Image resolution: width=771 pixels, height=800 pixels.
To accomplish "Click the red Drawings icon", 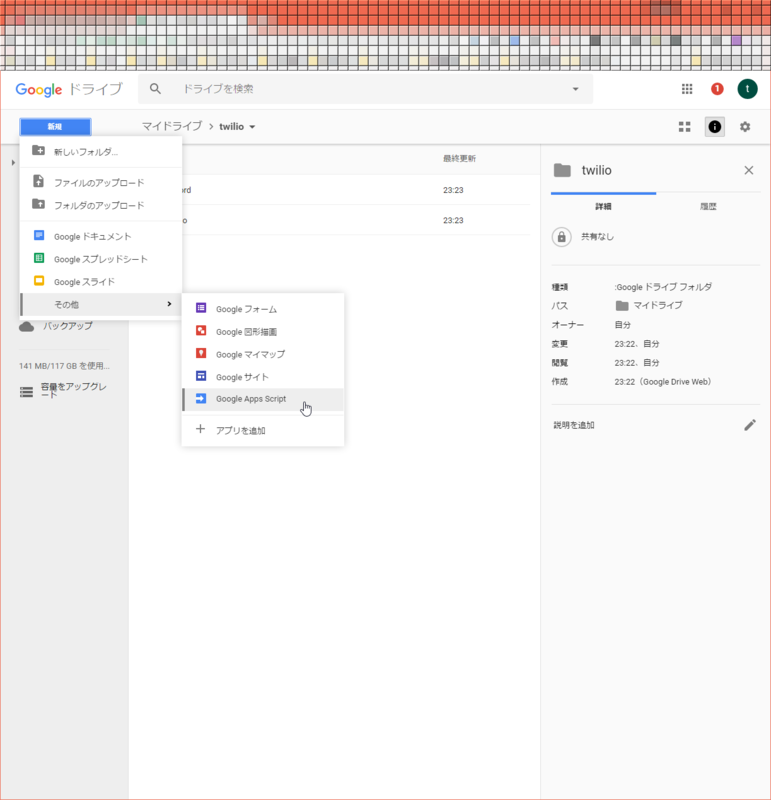I will click(x=201, y=331).
